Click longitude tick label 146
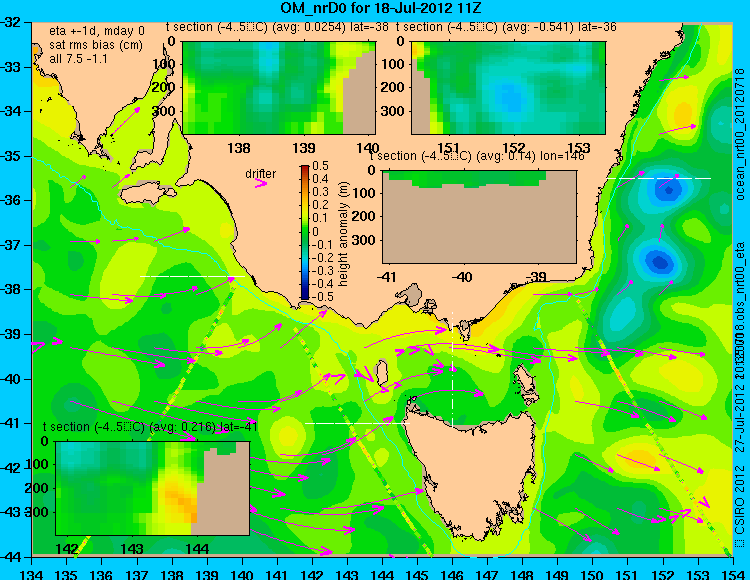This screenshot has width=750, height=580. pos(452,574)
